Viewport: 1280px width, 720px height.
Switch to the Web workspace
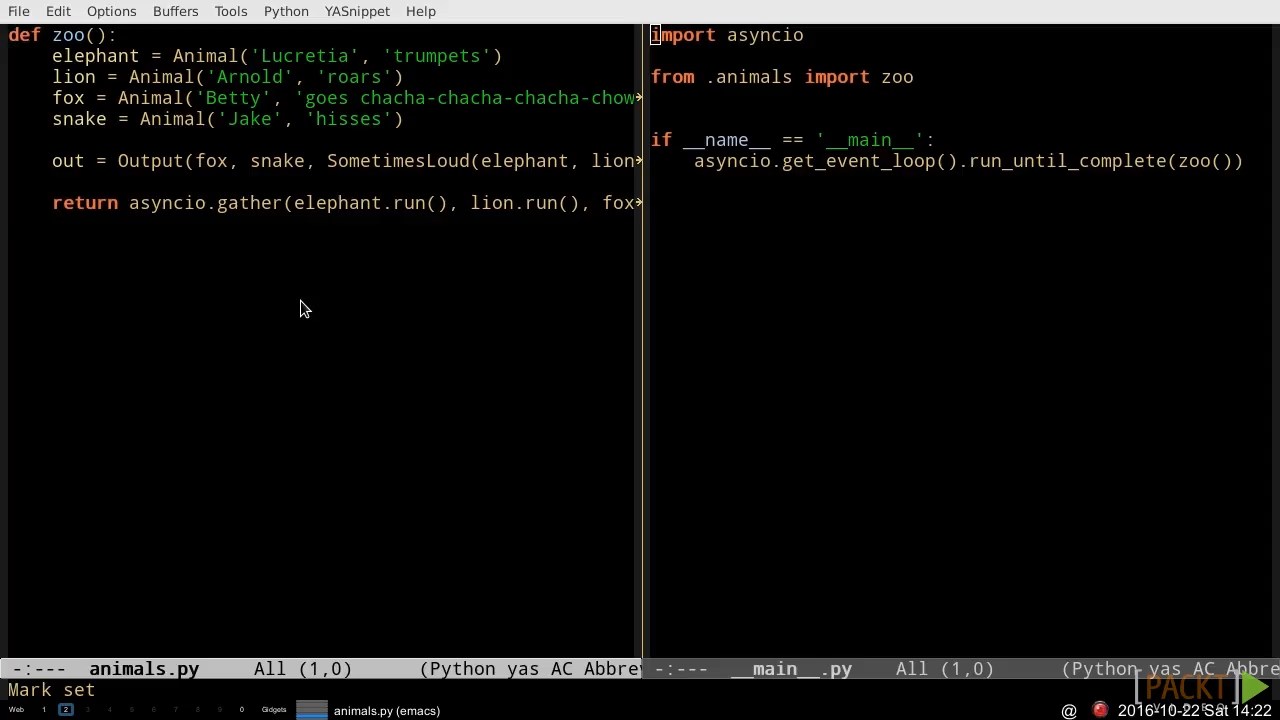click(x=16, y=710)
